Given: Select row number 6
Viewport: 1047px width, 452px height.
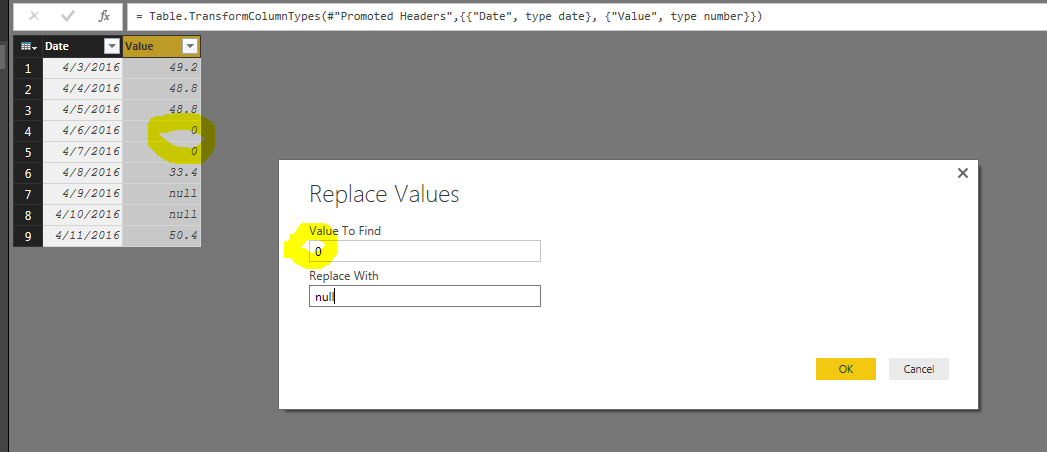Looking at the screenshot, I should tap(27, 172).
